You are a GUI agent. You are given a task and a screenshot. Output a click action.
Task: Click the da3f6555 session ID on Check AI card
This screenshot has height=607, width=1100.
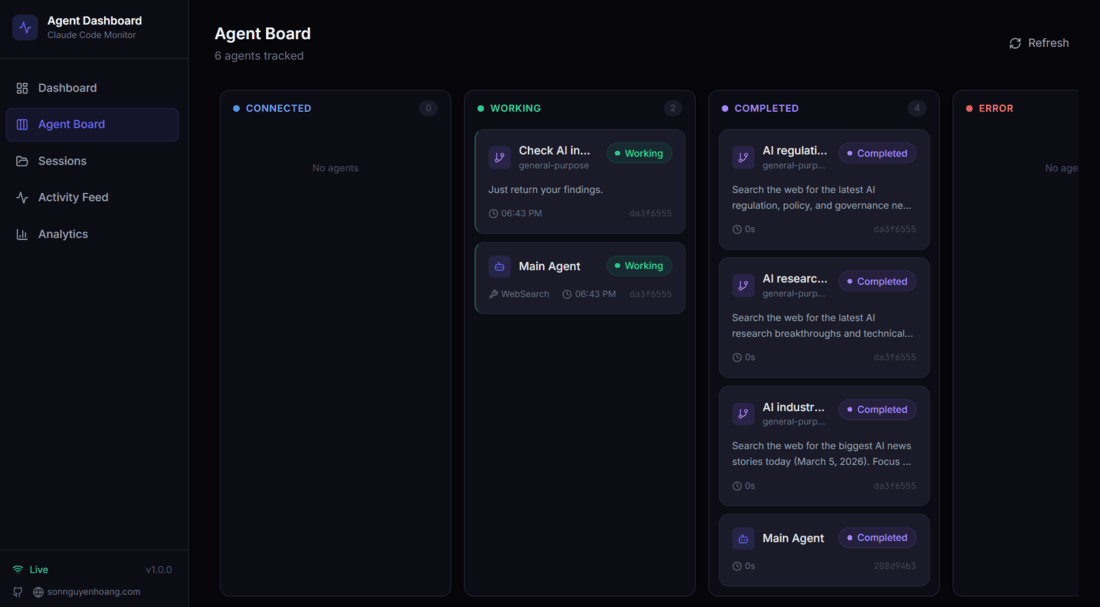pos(652,213)
